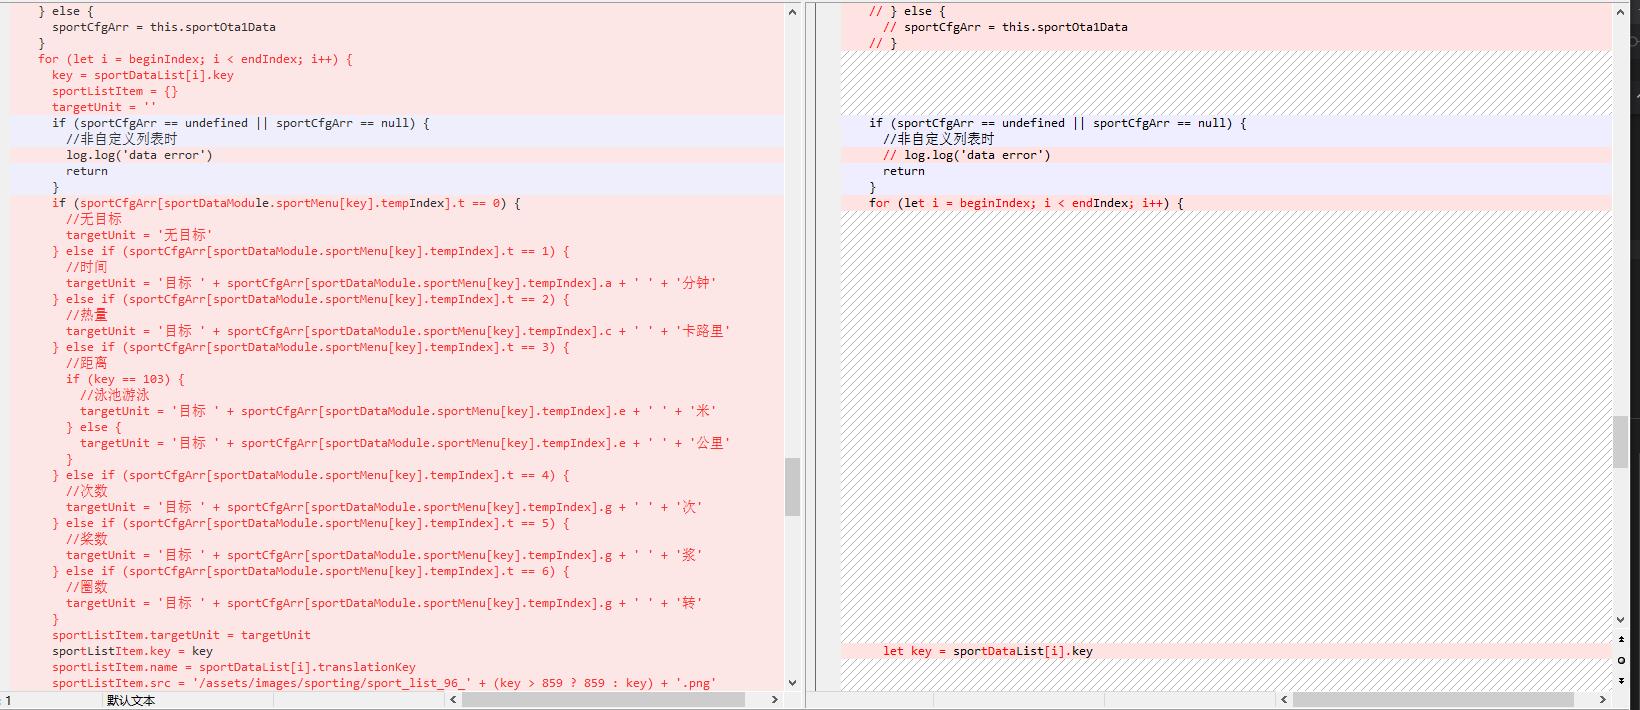Screen dimensions: 1640x710
Task: Click the right pane horizontal scrollbar thumb
Action: click(x=1433, y=700)
